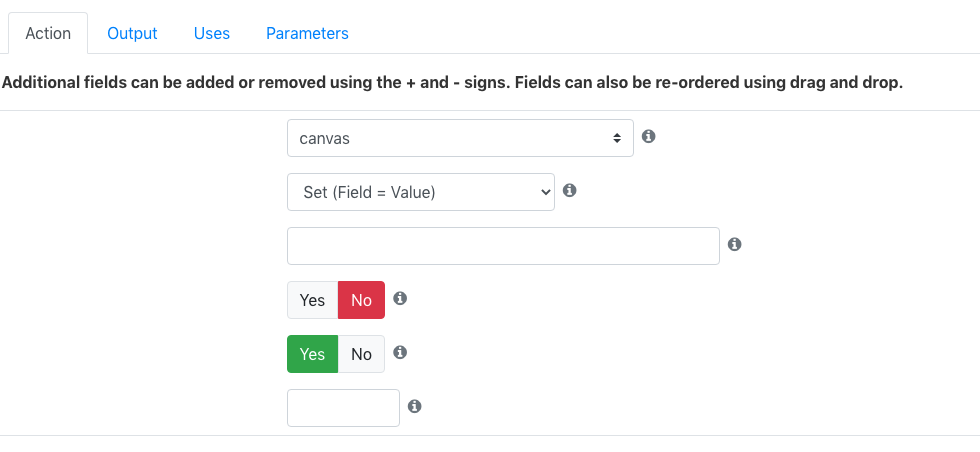980x452 pixels.
Task: Click the up-down arrows of the canvas select
Action: (617, 139)
